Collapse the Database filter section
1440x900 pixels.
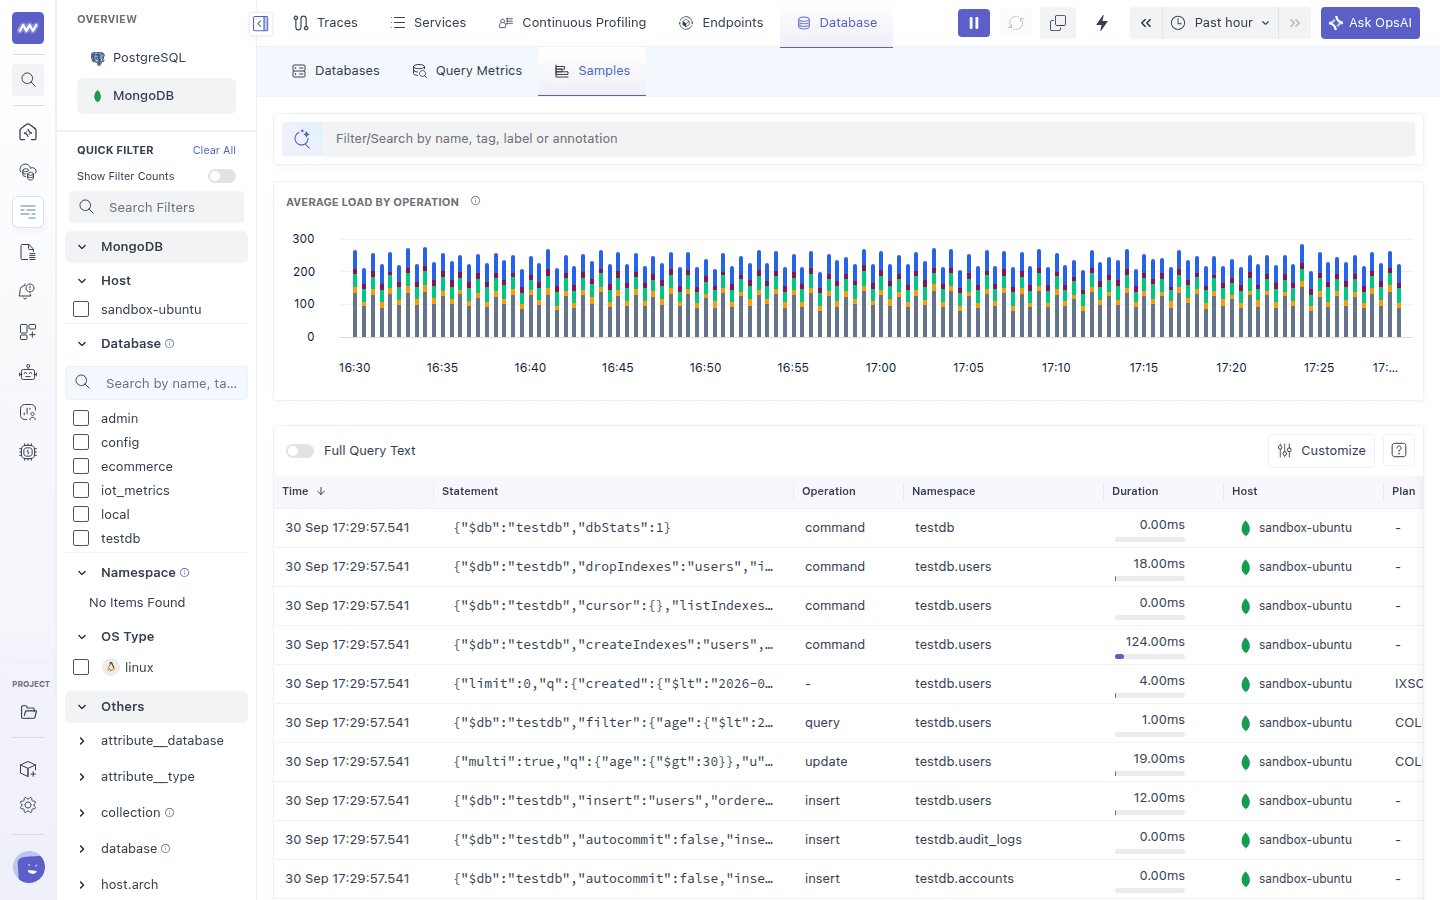(82, 344)
